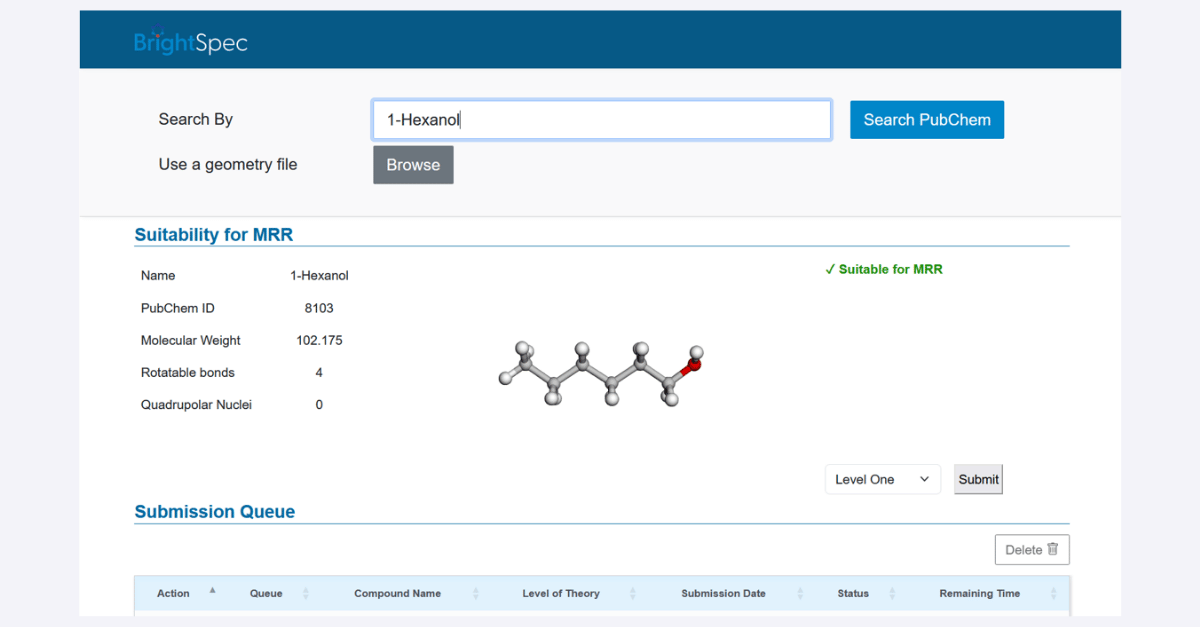Click the 'Search By' label
Viewport: 1200px width, 627px height.
196,119
